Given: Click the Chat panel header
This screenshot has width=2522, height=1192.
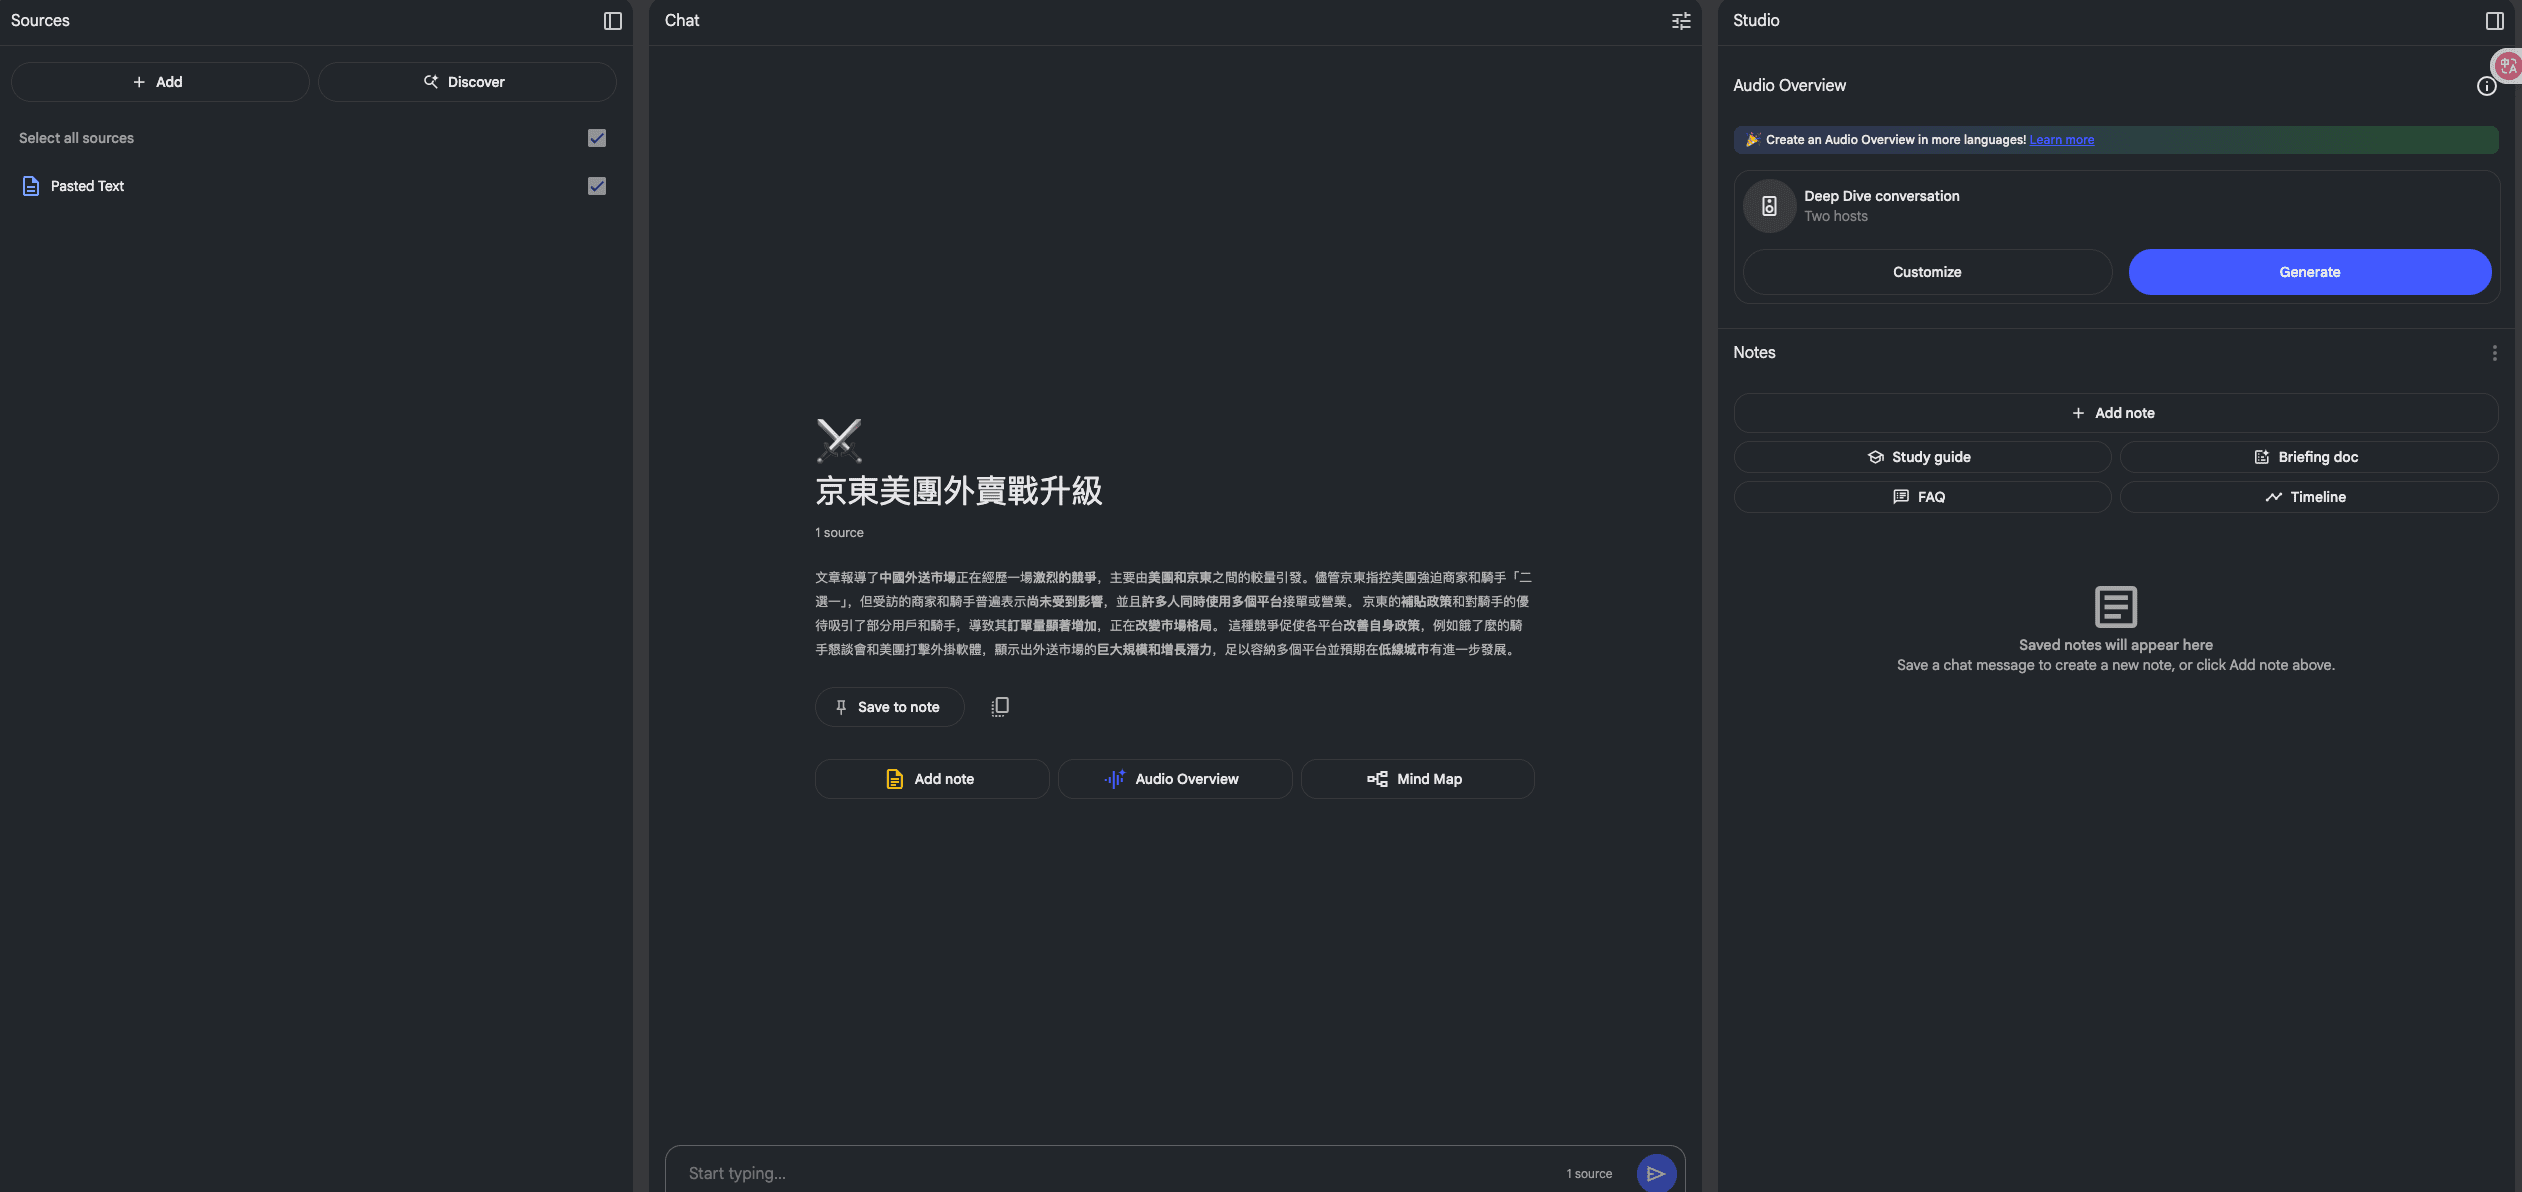Looking at the screenshot, I should 682,20.
